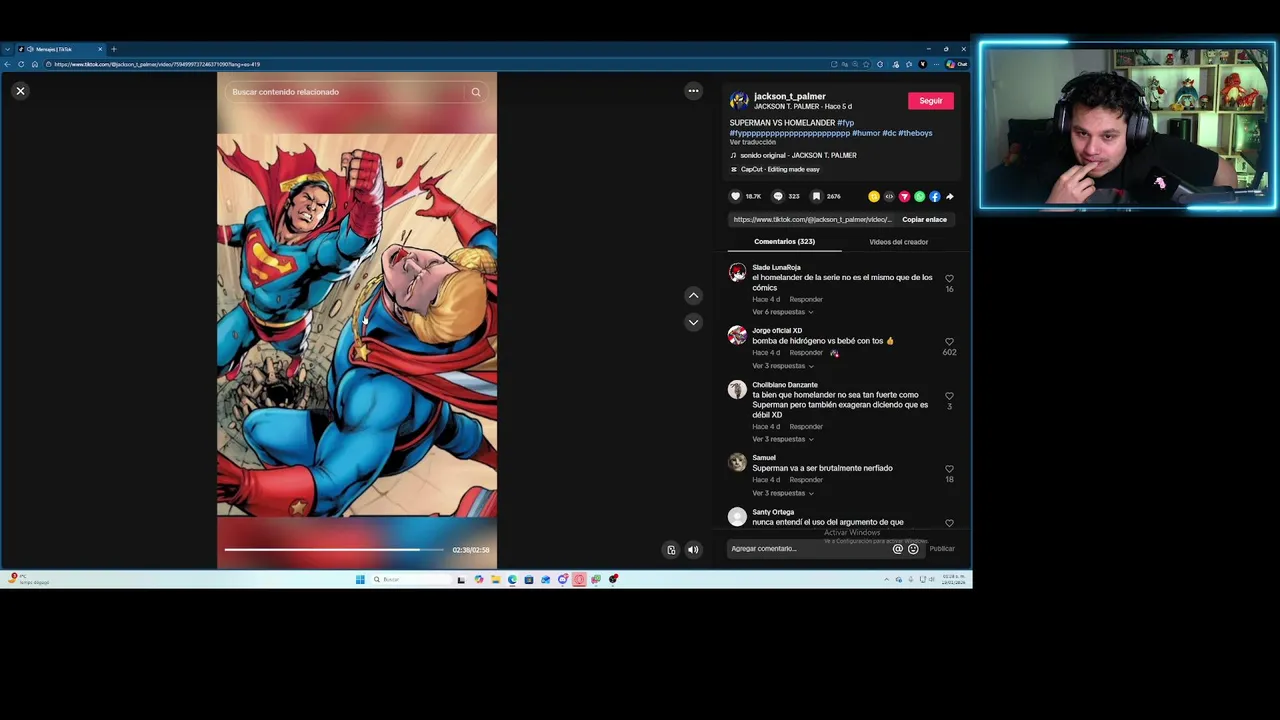This screenshot has width=1280, height=720.
Task: Mute the video with speaker icon
Action: [x=693, y=550]
